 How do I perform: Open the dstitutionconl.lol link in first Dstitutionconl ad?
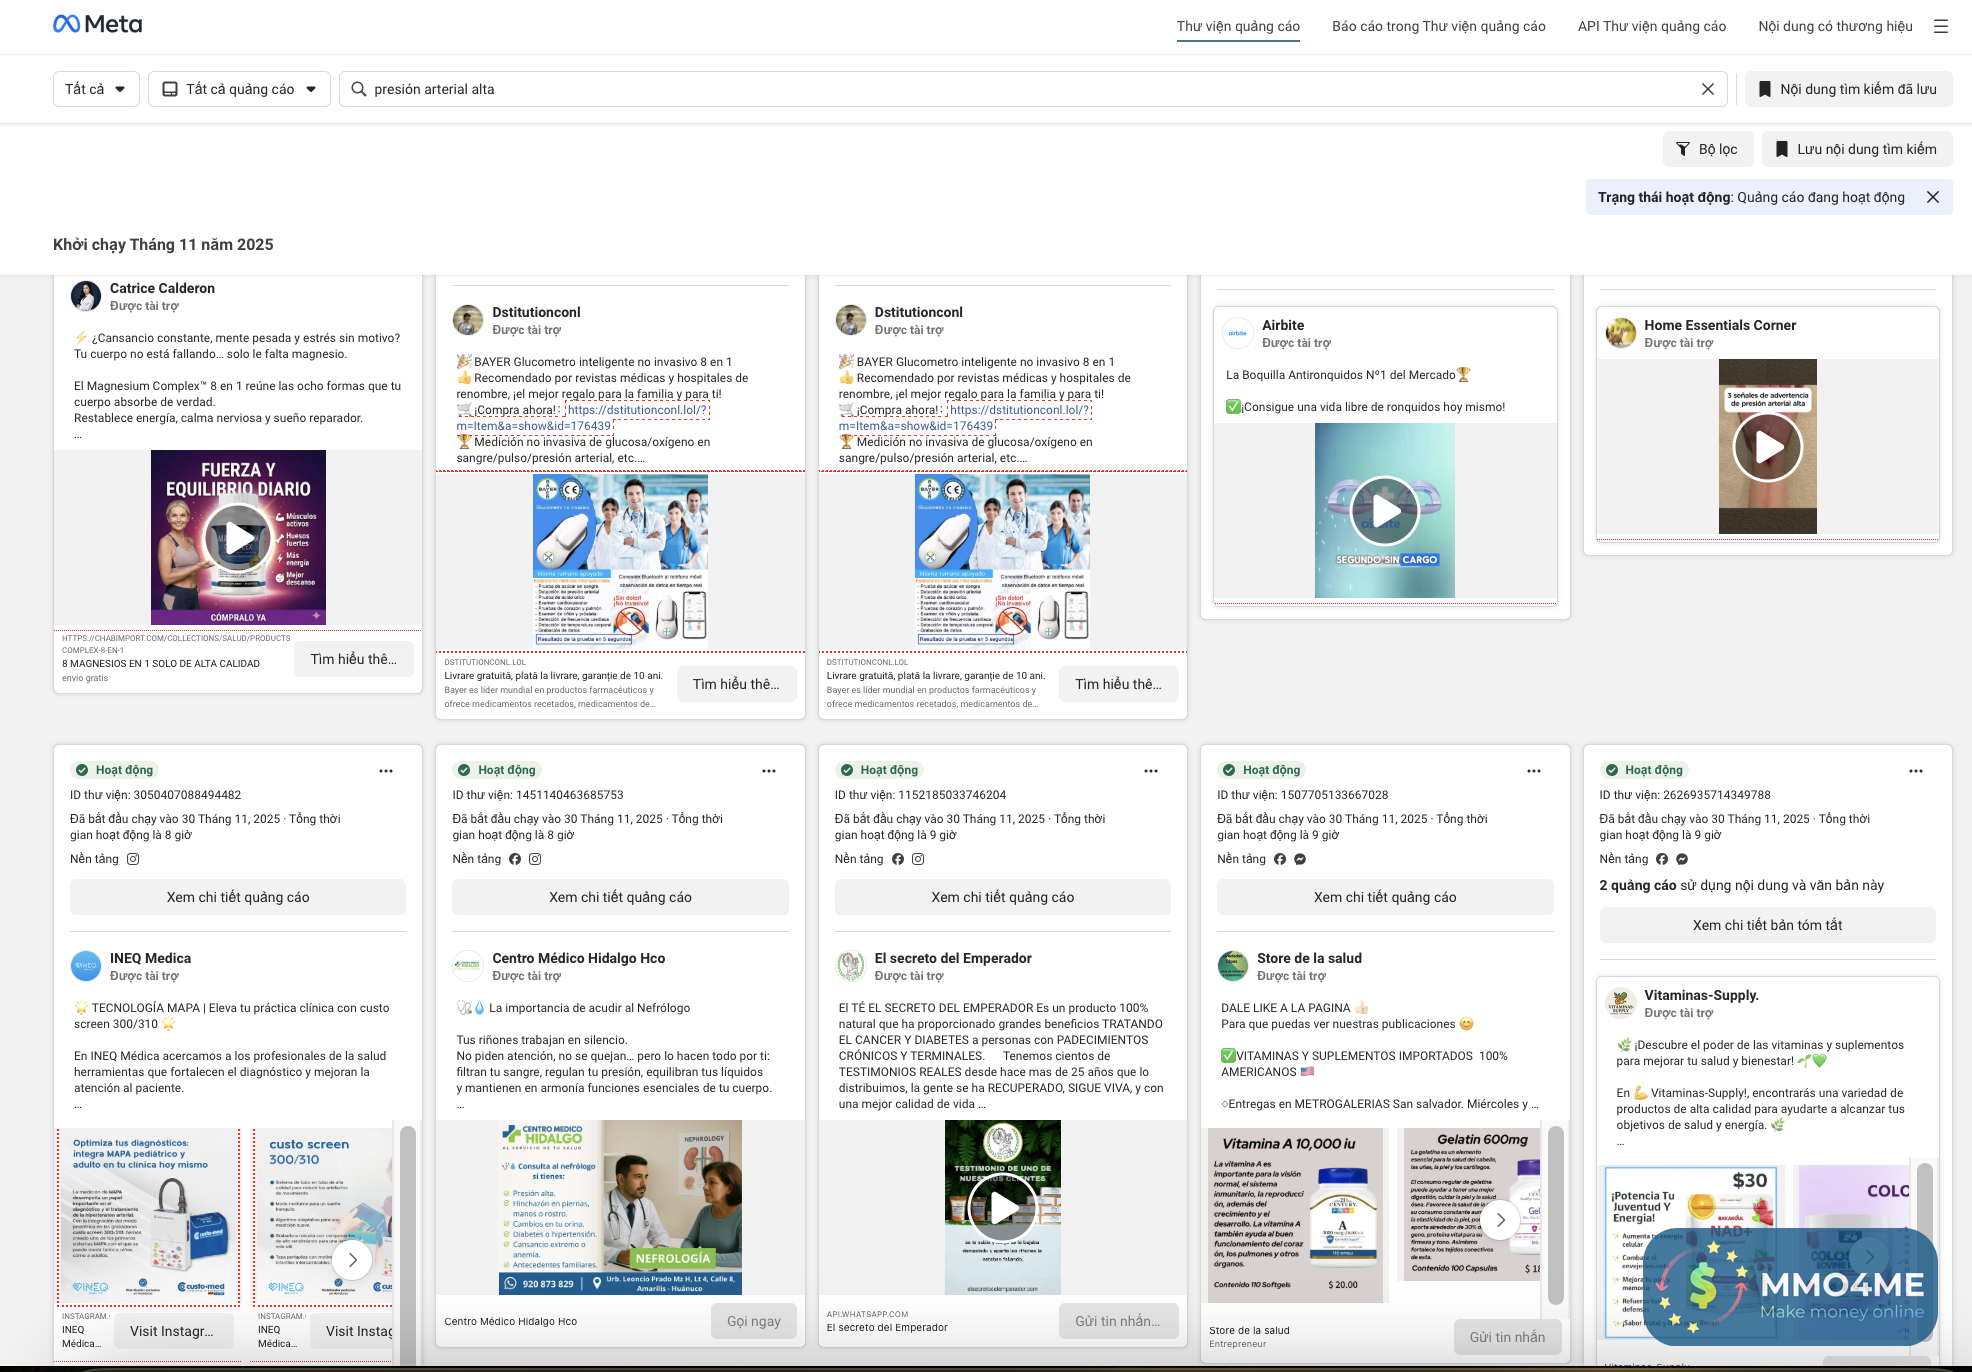pyautogui.click(x=637, y=410)
